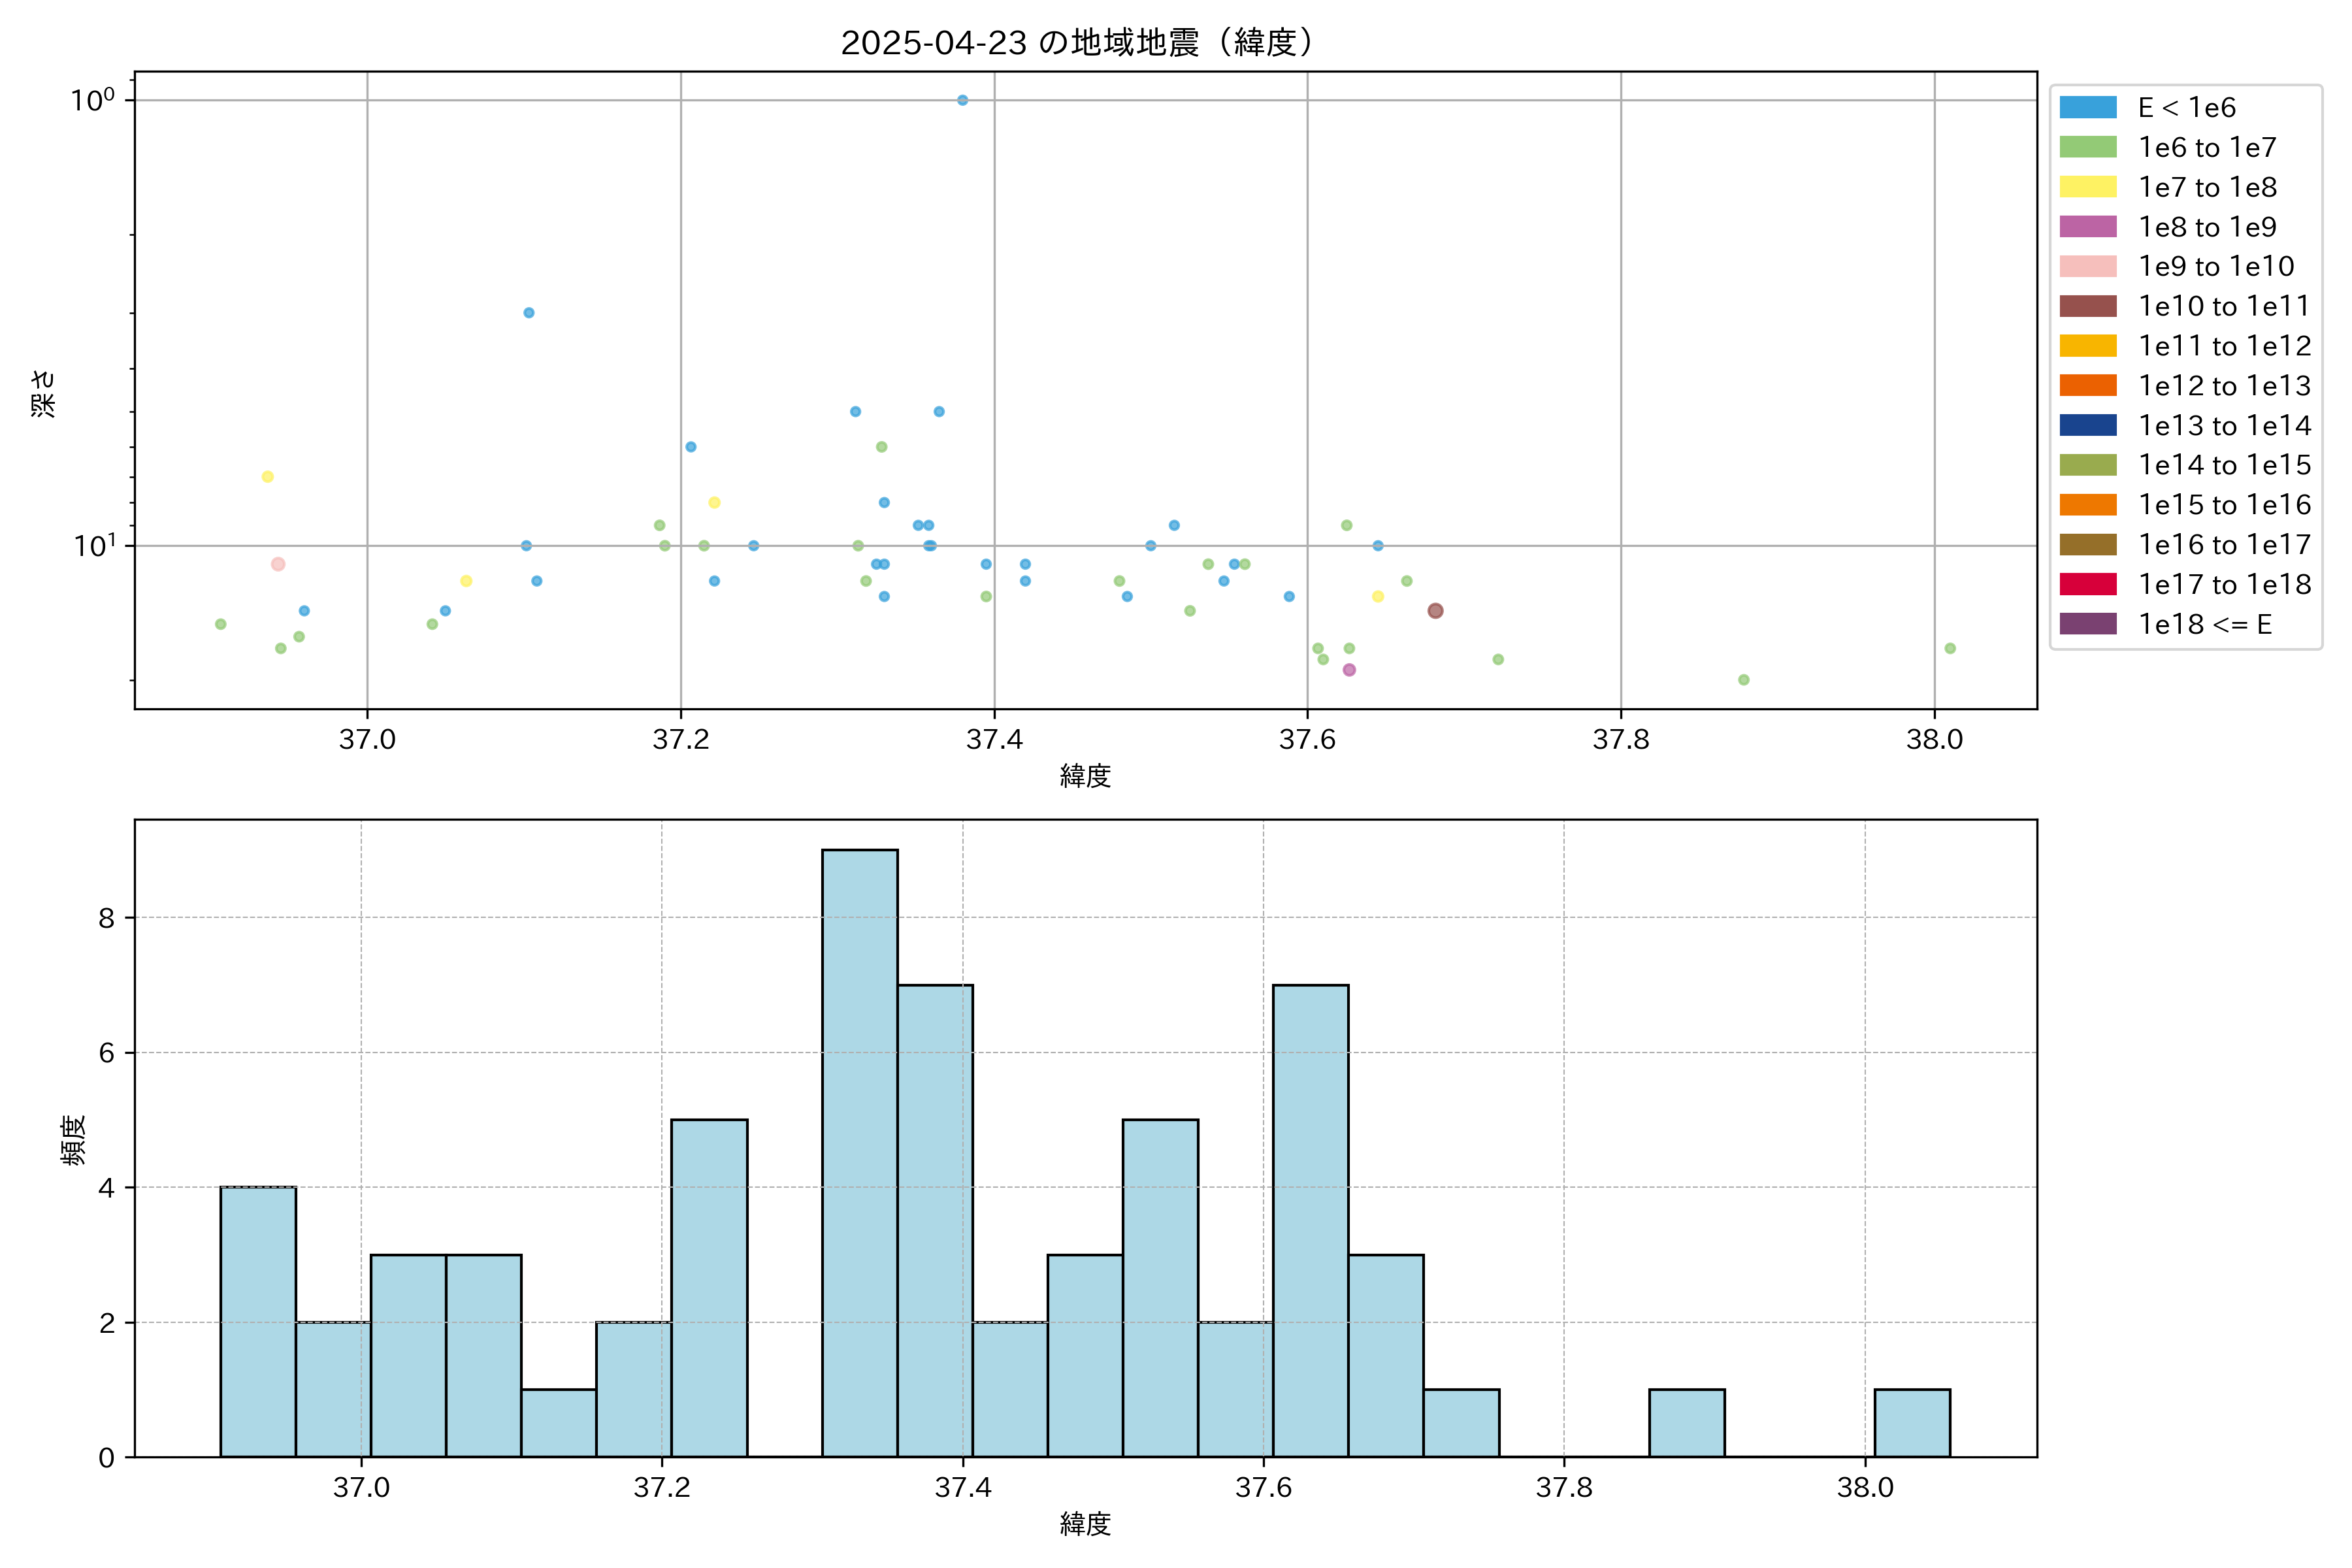
Task: Click the purple 1e8 to 1e9 legend swatch
Action: click(x=2087, y=227)
